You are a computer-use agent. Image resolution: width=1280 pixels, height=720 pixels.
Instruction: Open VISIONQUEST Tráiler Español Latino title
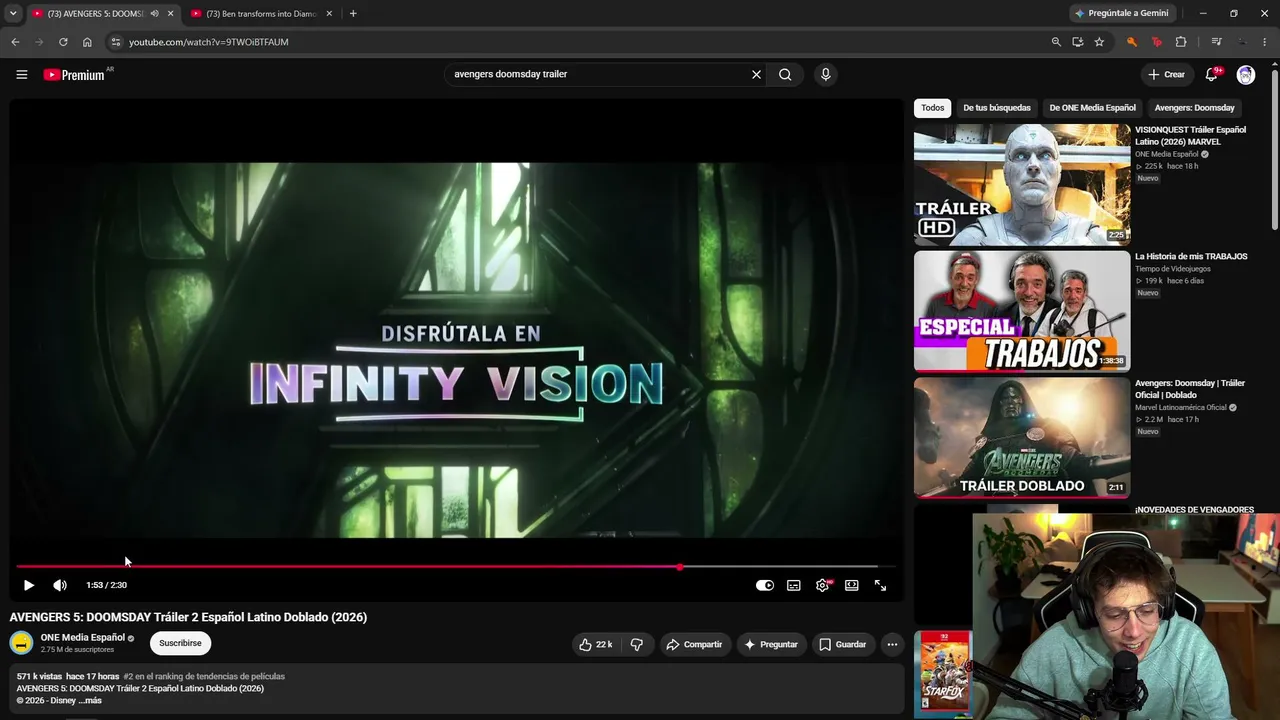coord(1190,135)
